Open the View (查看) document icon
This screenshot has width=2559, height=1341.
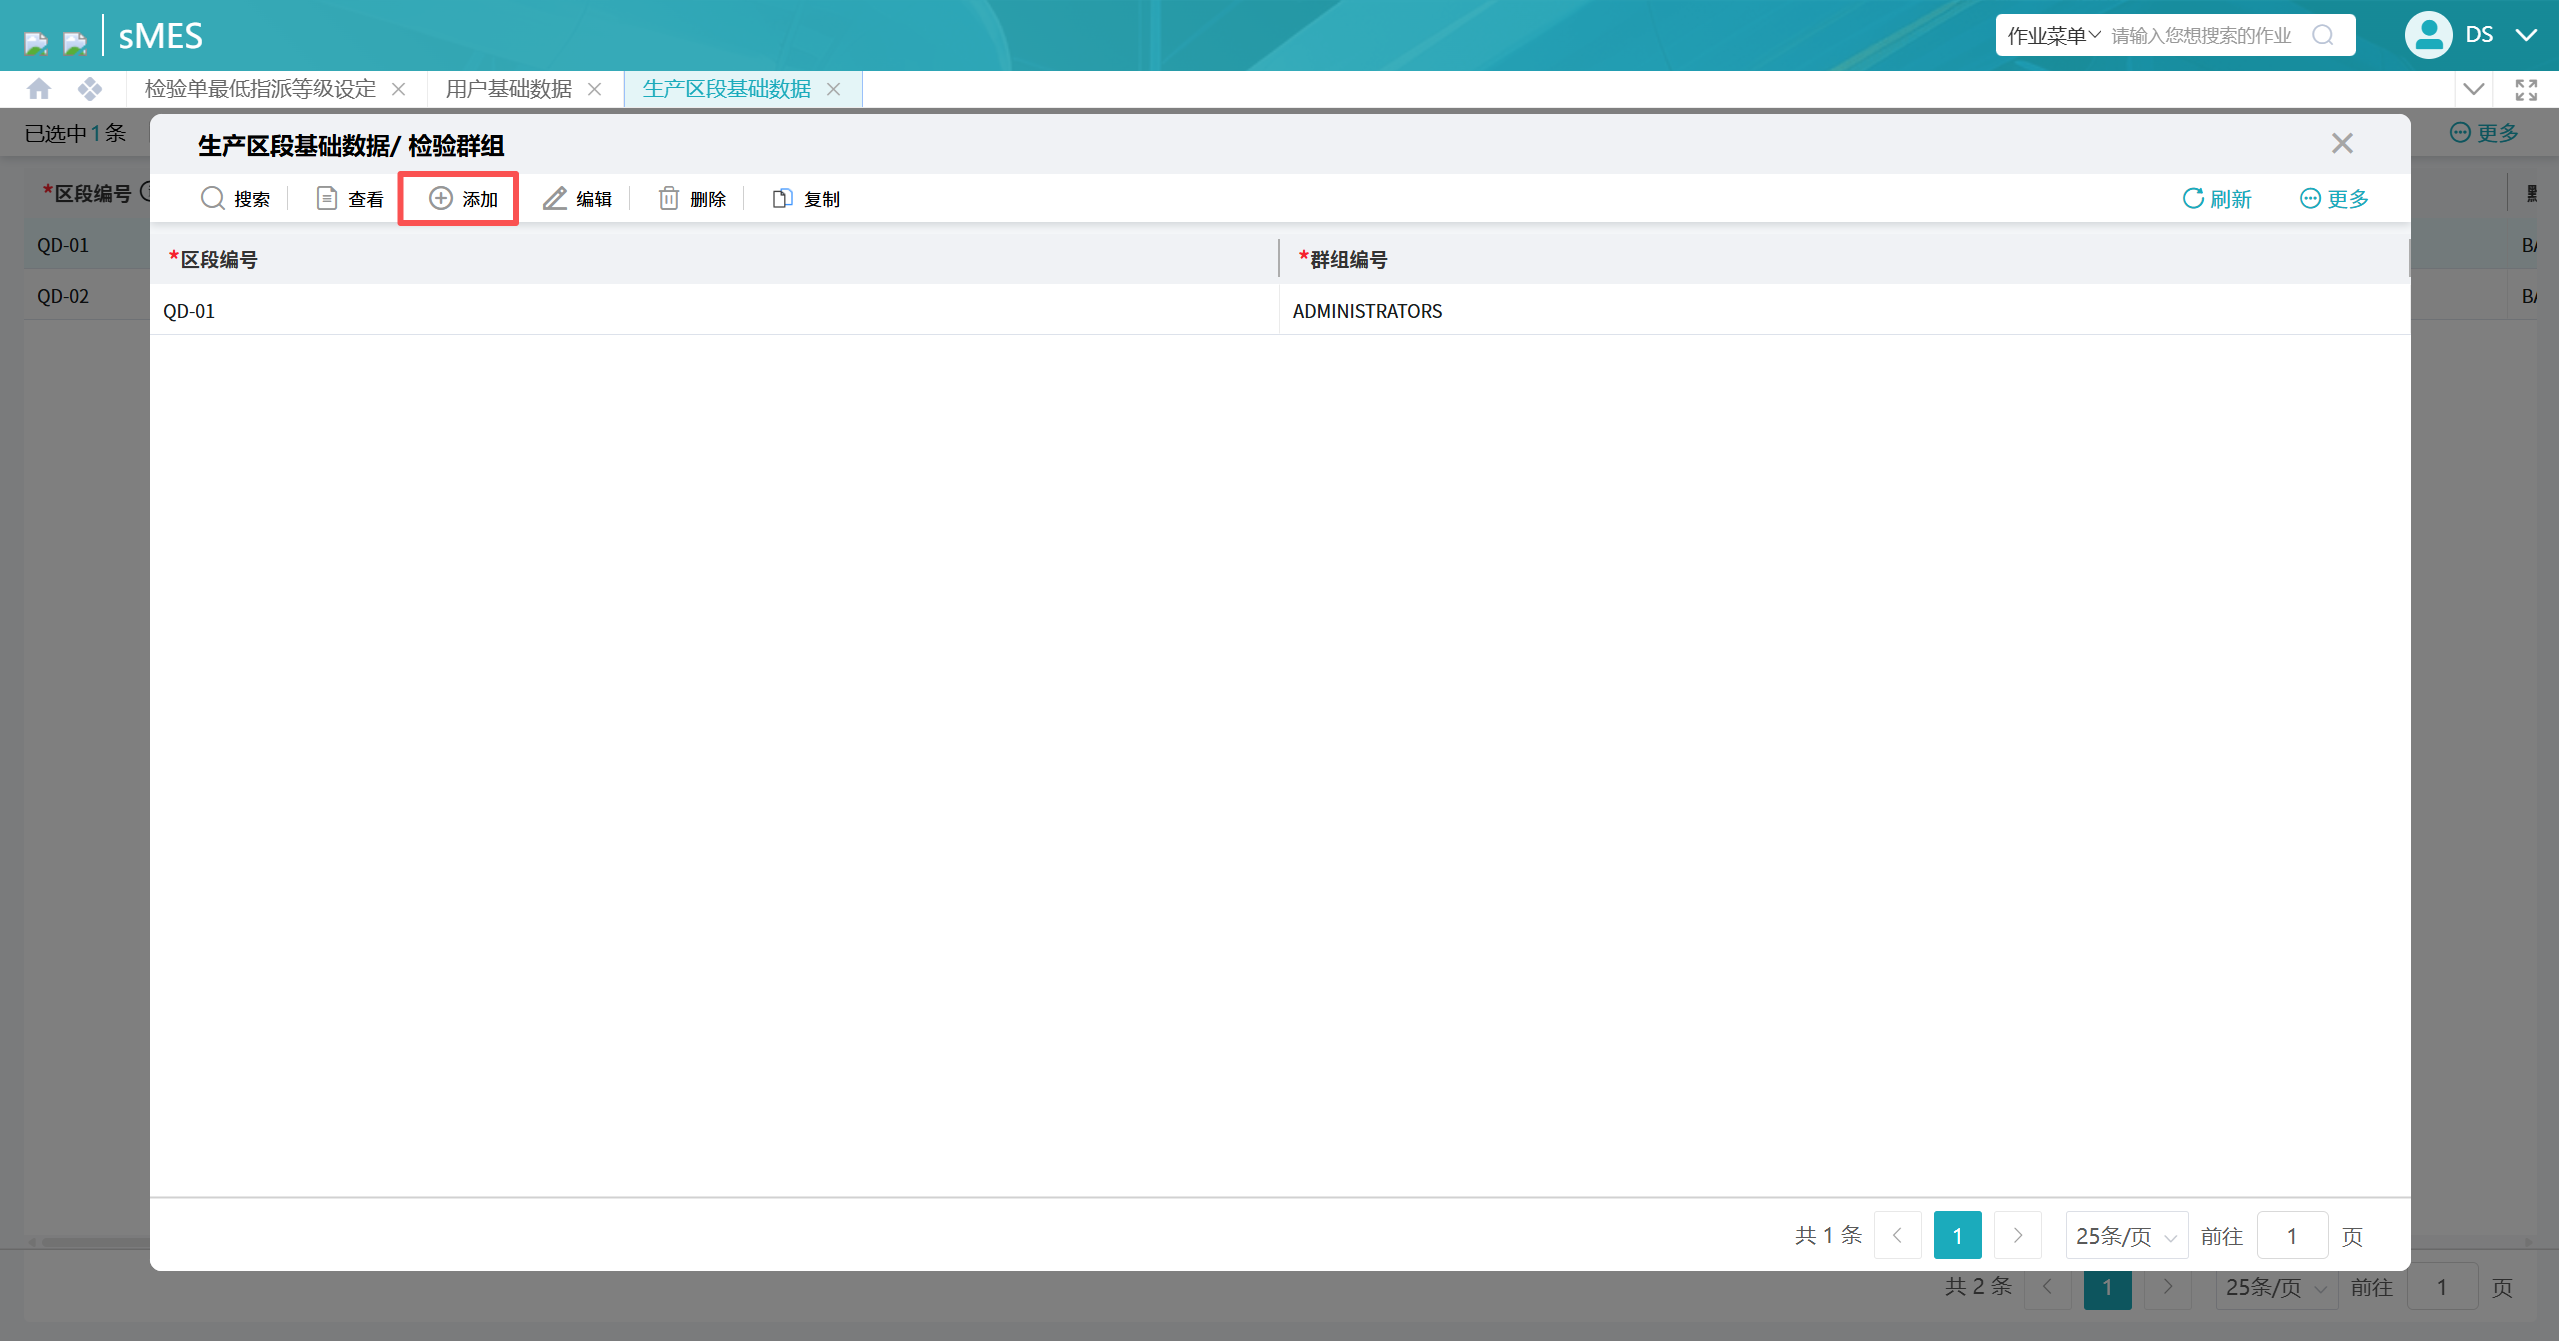click(x=326, y=198)
